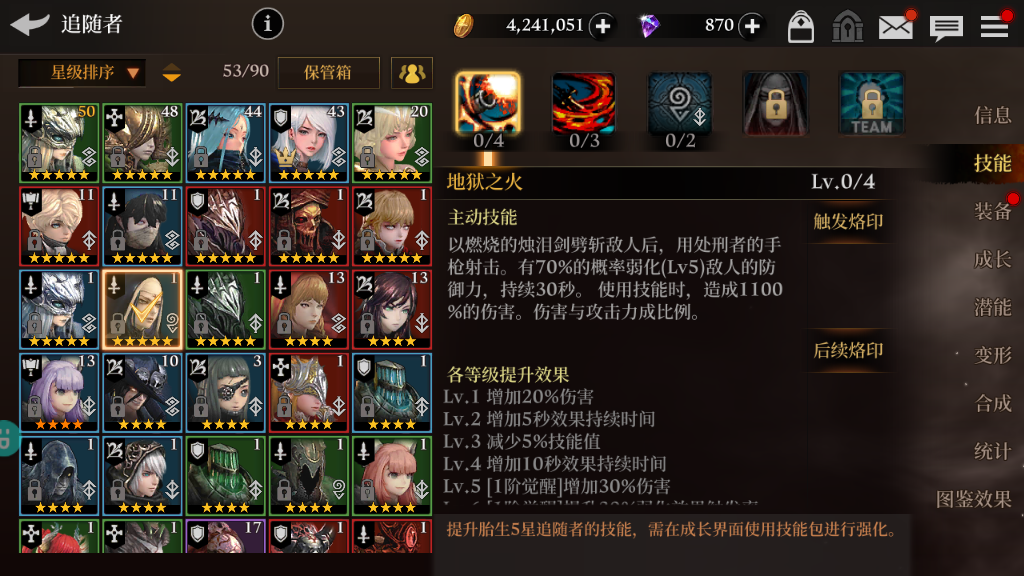The height and width of the screenshot is (576, 1024).
Task: Open the hamburger main menu
Action: click(994, 27)
